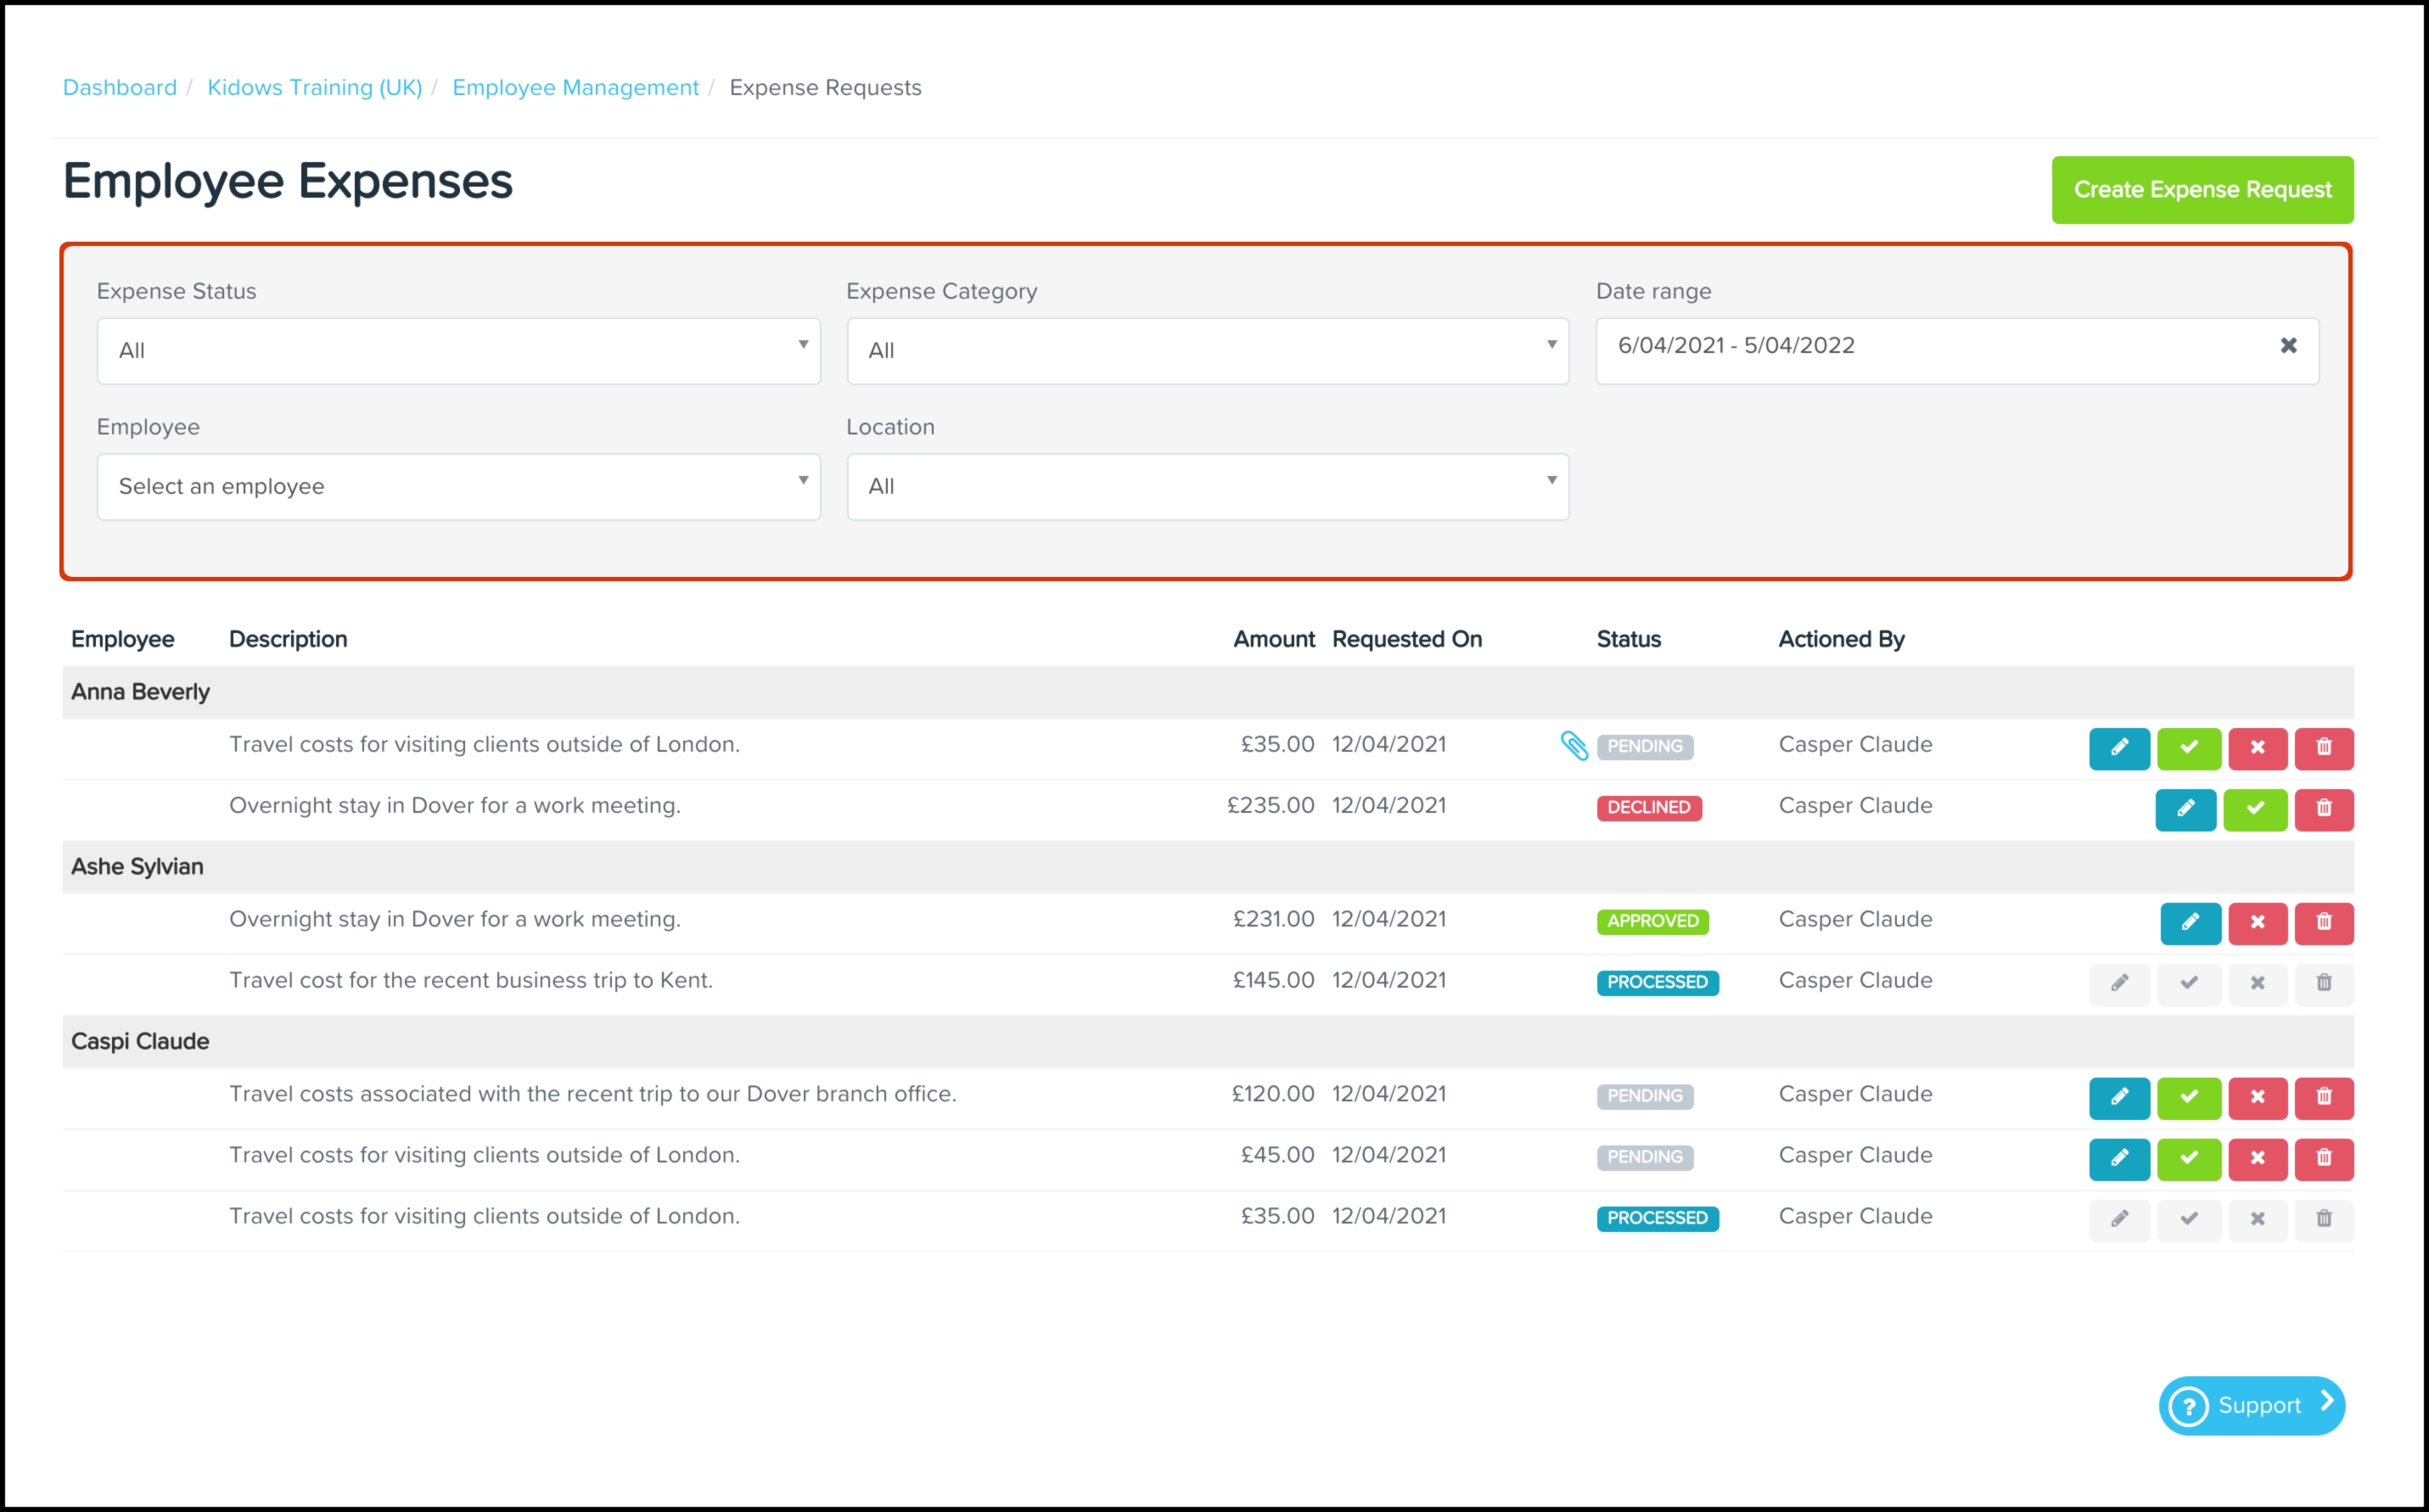Delete Caspi Claude's £45.00 expense
The width and height of the screenshot is (2429, 1512).
point(2323,1158)
